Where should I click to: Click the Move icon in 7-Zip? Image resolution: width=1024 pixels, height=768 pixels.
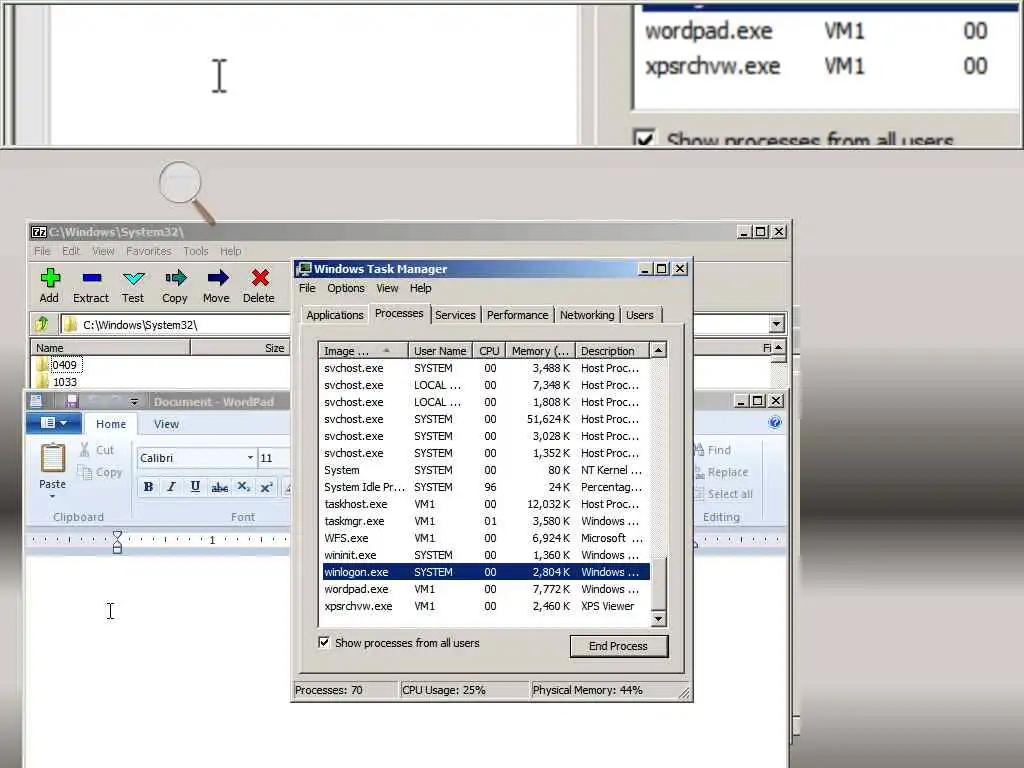tap(217, 278)
